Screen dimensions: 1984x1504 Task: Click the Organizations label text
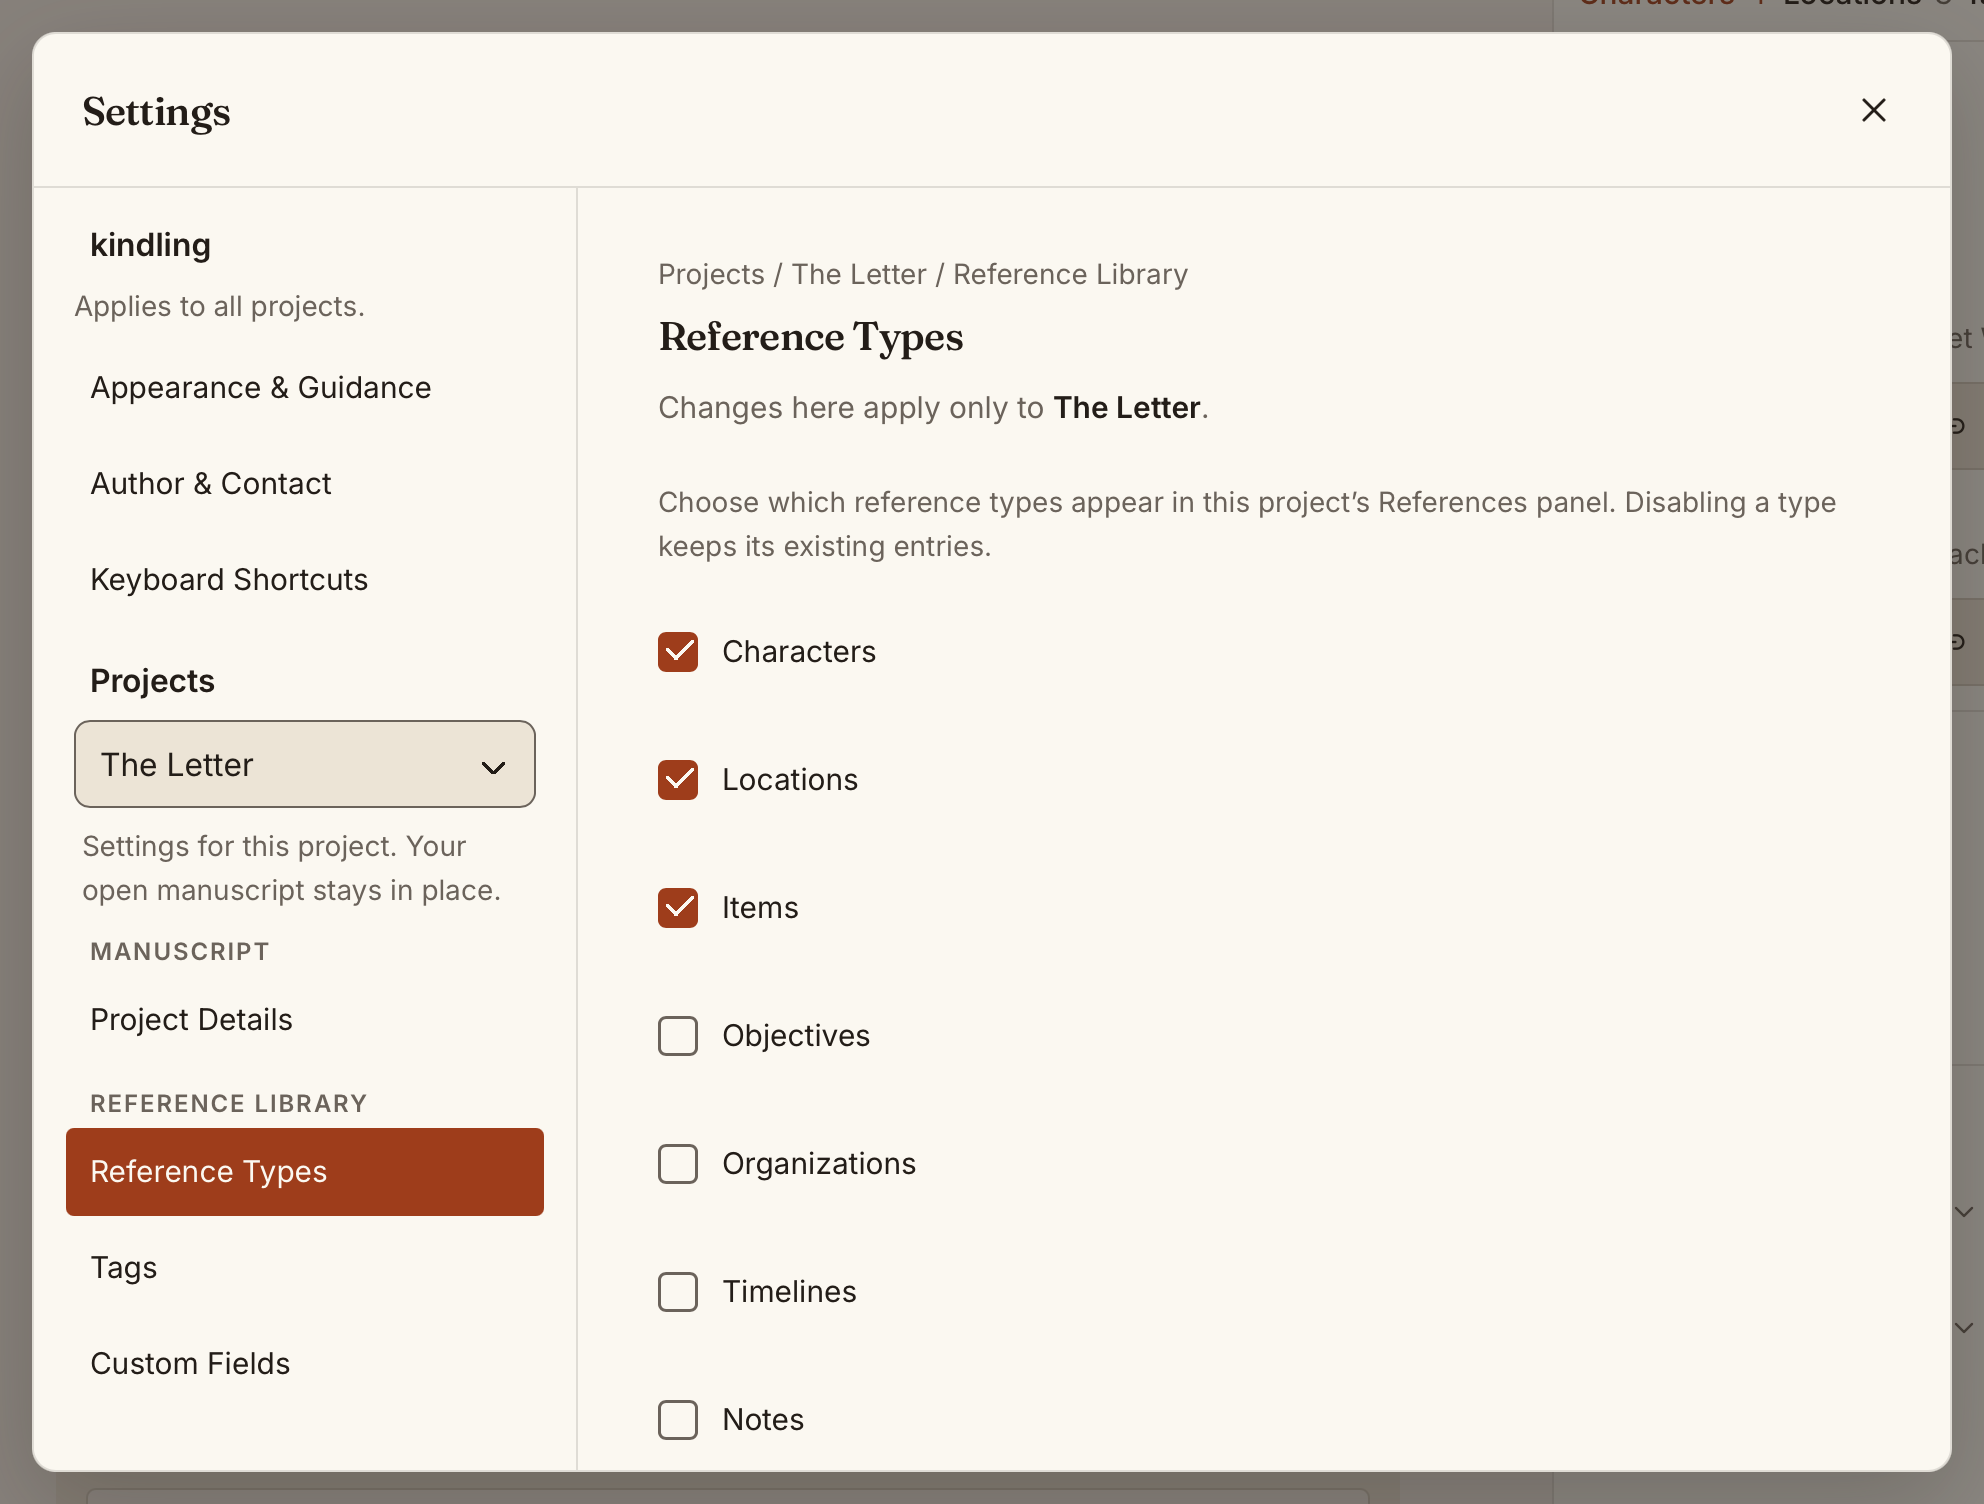point(819,1164)
